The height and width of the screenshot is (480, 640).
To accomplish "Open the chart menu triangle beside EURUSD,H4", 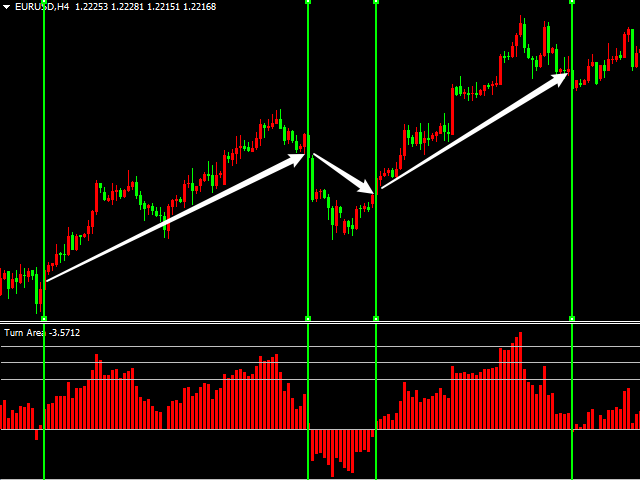I will pyautogui.click(x=6, y=7).
